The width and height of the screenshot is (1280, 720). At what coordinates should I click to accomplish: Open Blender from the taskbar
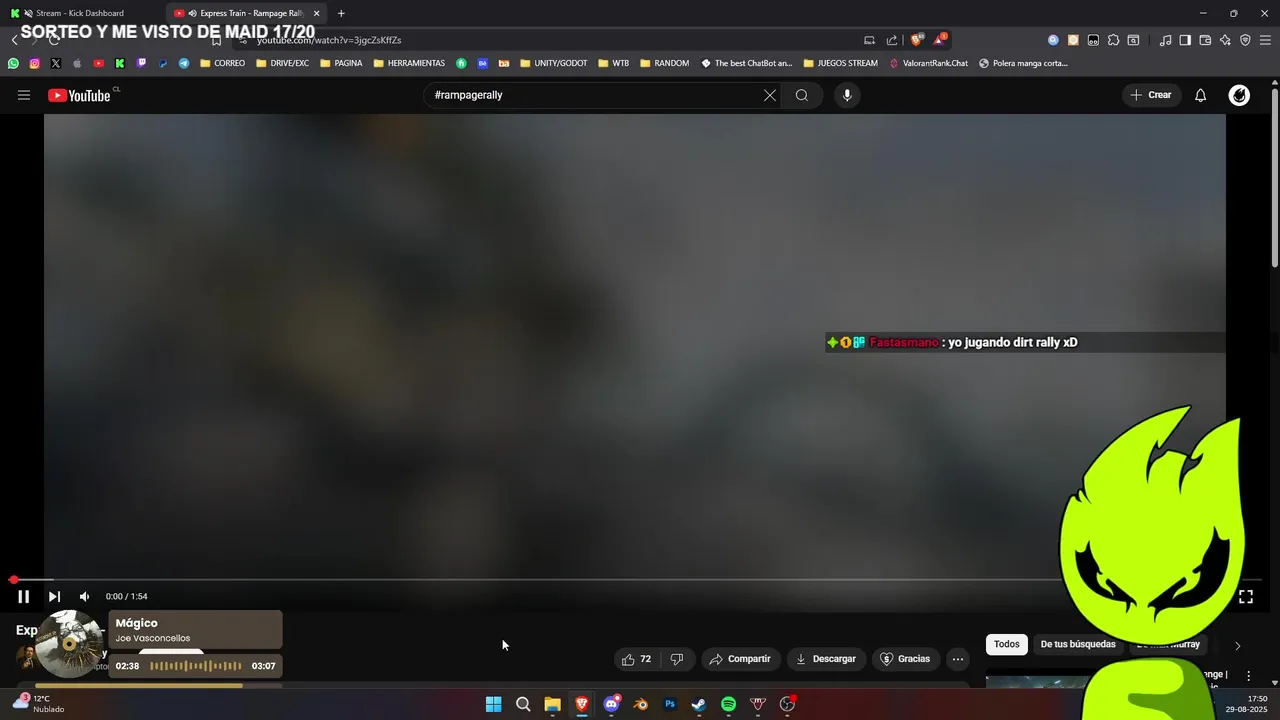[641, 704]
